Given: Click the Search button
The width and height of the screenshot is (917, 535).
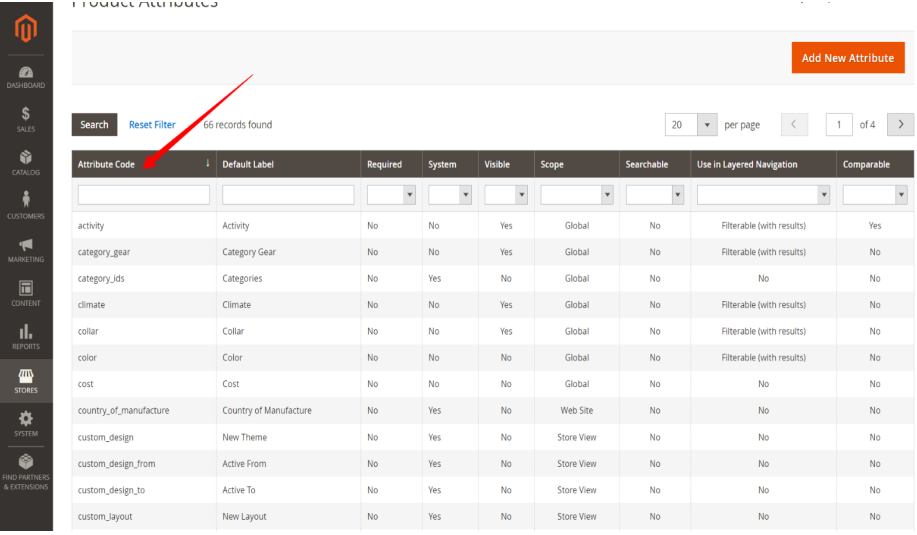Looking at the screenshot, I should coord(94,125).
